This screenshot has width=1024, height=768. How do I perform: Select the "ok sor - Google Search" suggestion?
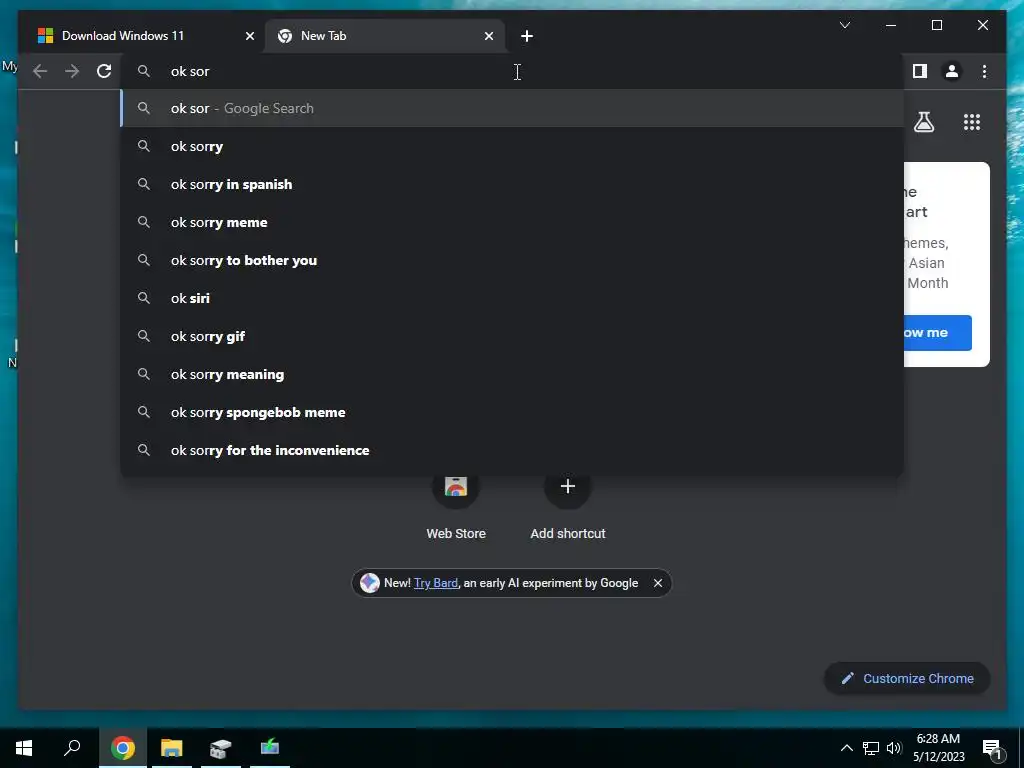point(512,108)
